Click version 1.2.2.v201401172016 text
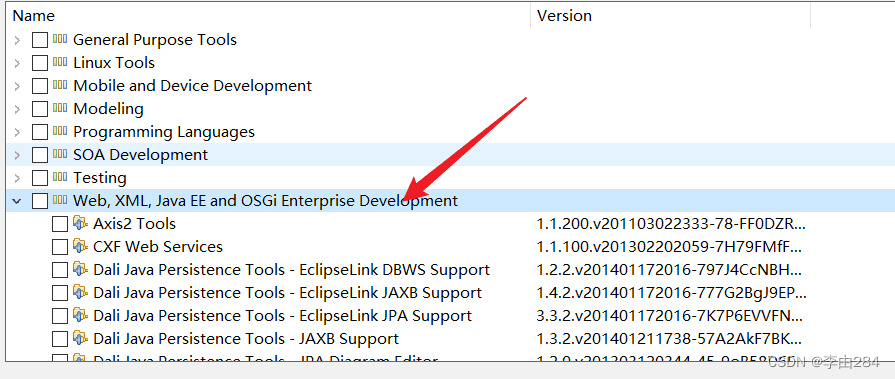 (670, 270)
